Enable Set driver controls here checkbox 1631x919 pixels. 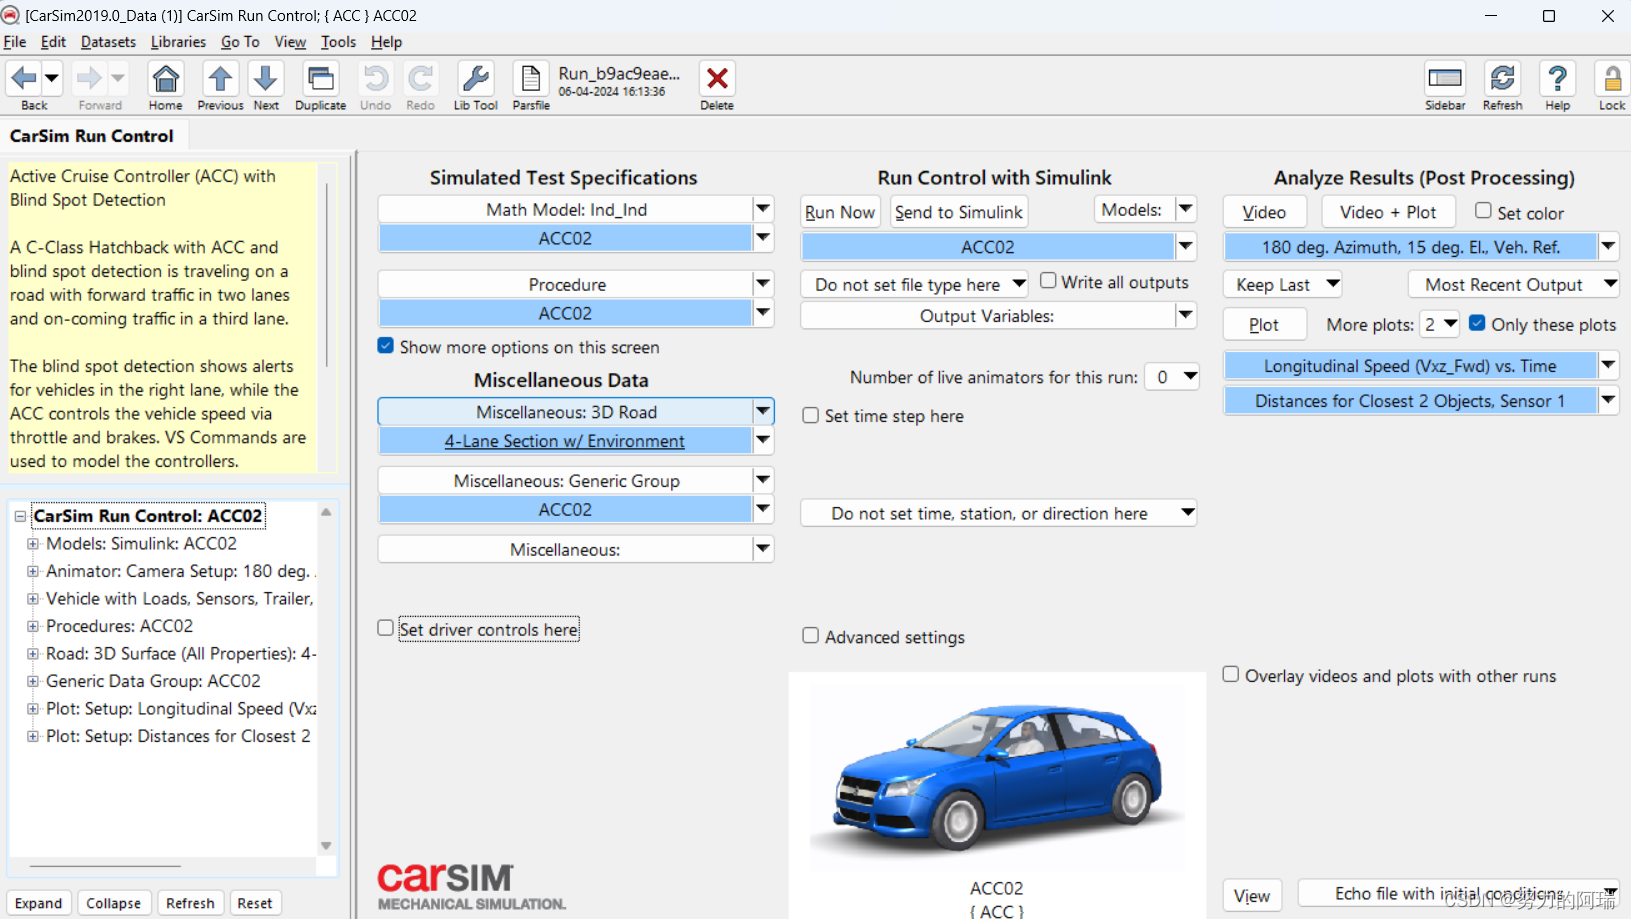click(386, 628)
